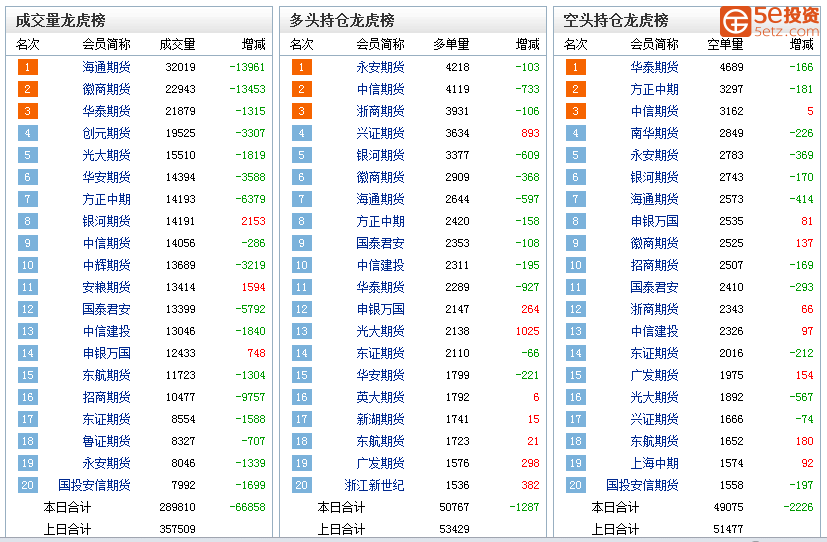Click the 成交量 column header

coord(177,44)
